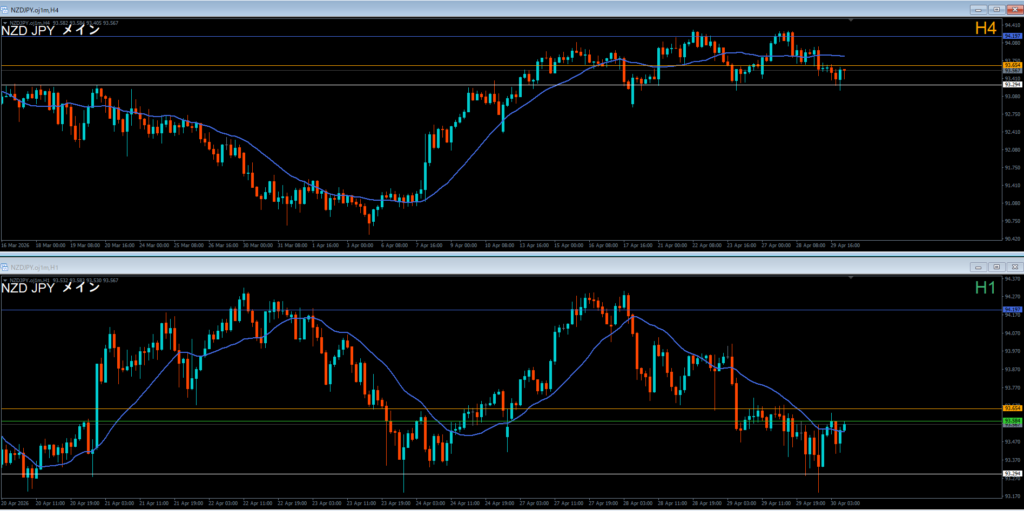Click the green 93.584 price label on H1
The height and width of the screenshot is (511, 1024).
(1011, 421)
